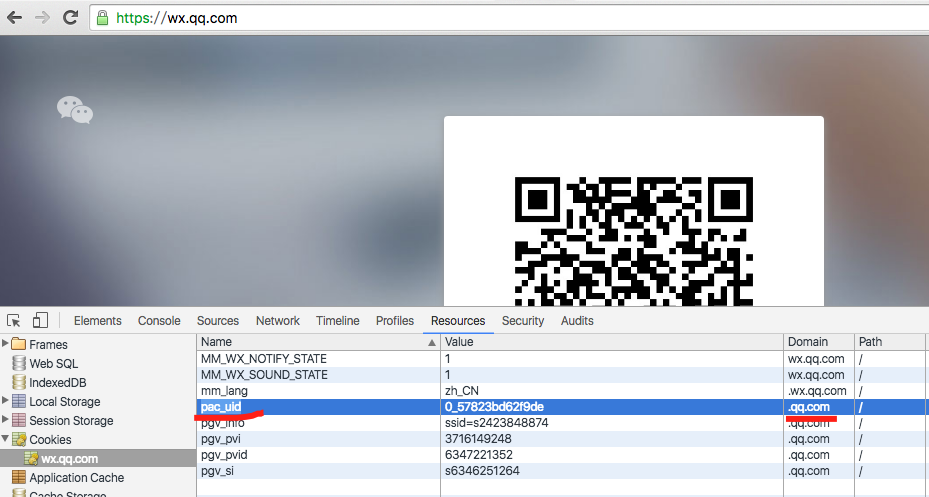Toggle device mode icon in DevTools
Viewport: 929px width, 497px height.
pyautogui.click(x=40, y=320)
